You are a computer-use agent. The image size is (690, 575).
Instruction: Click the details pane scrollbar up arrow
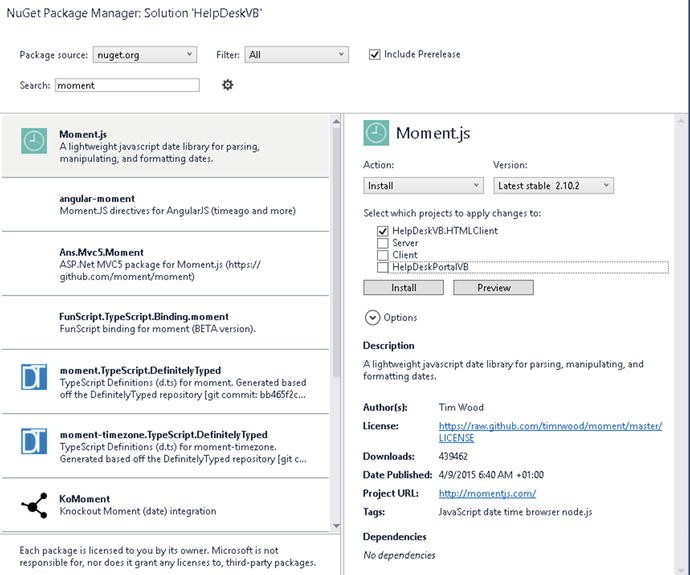681,121
